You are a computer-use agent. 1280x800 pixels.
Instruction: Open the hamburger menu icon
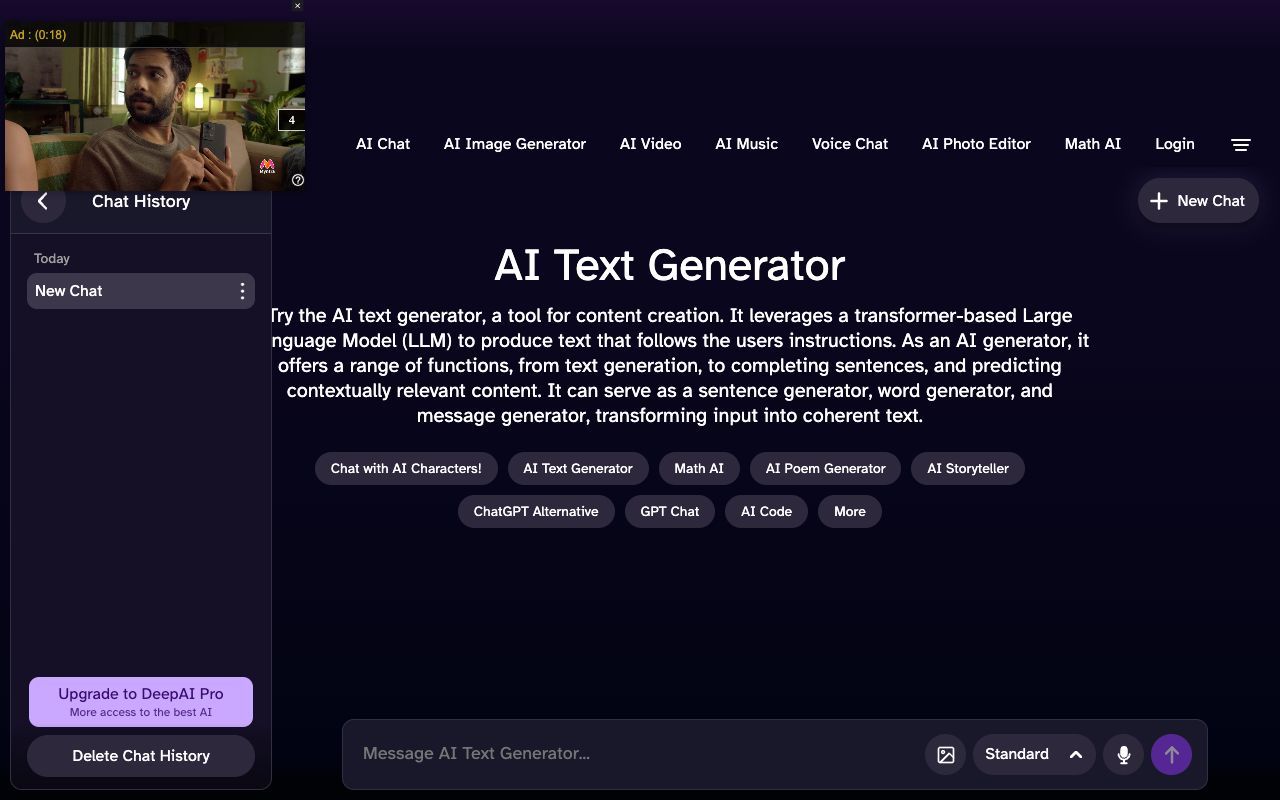pyautogui.click(x=1241, y=144)
